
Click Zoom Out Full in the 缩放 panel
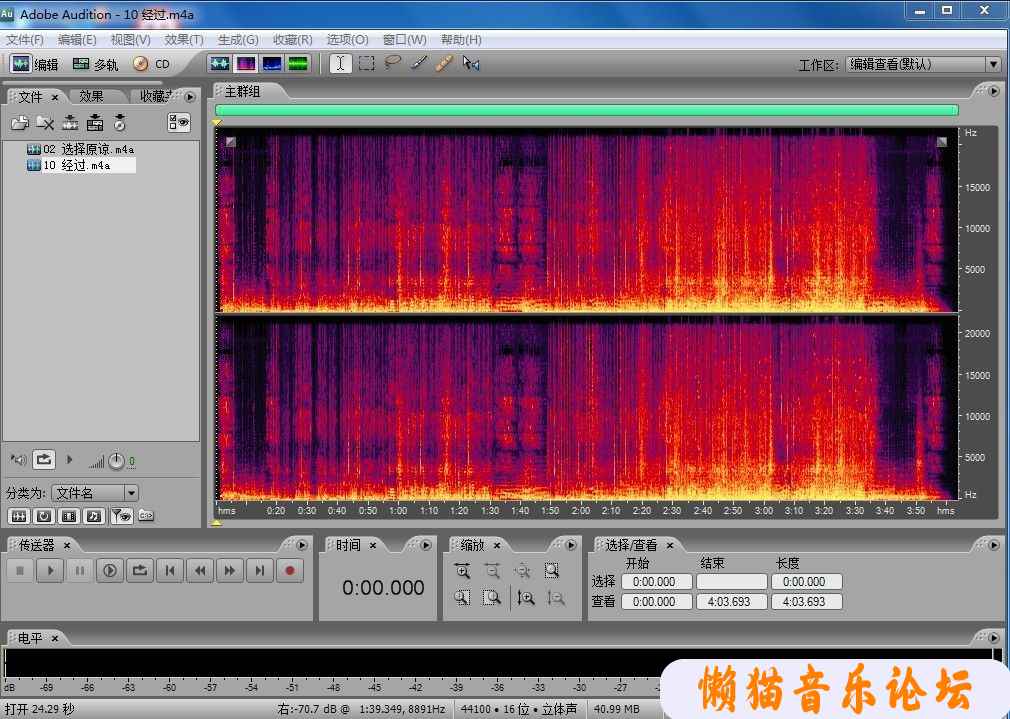tap(522, 571)
